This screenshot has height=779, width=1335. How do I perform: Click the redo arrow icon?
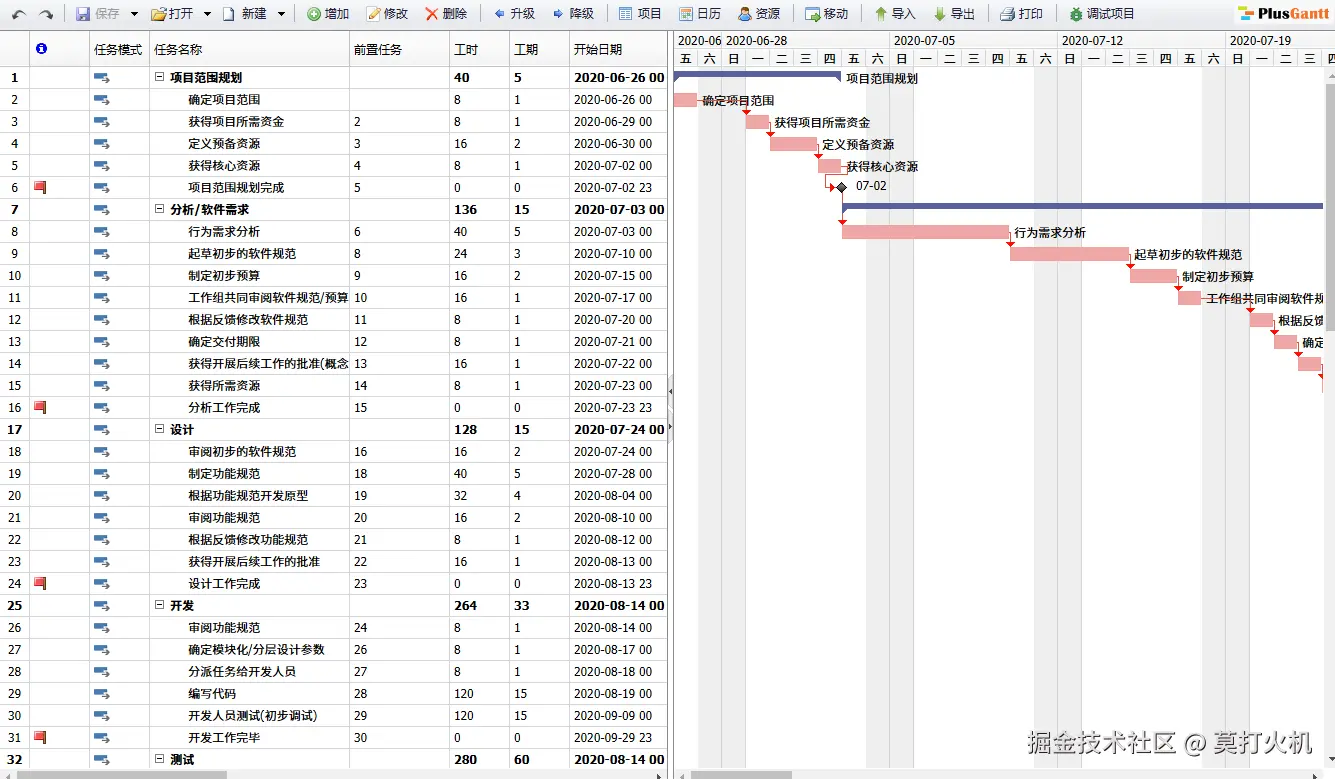click(x=45, y=14)
